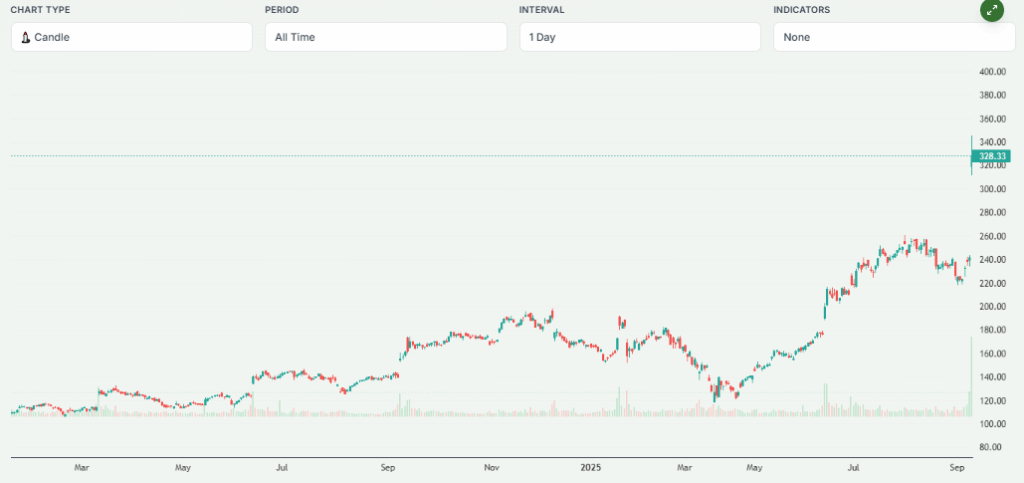Click the PERIOD heading label

click(x=281, y=9)
